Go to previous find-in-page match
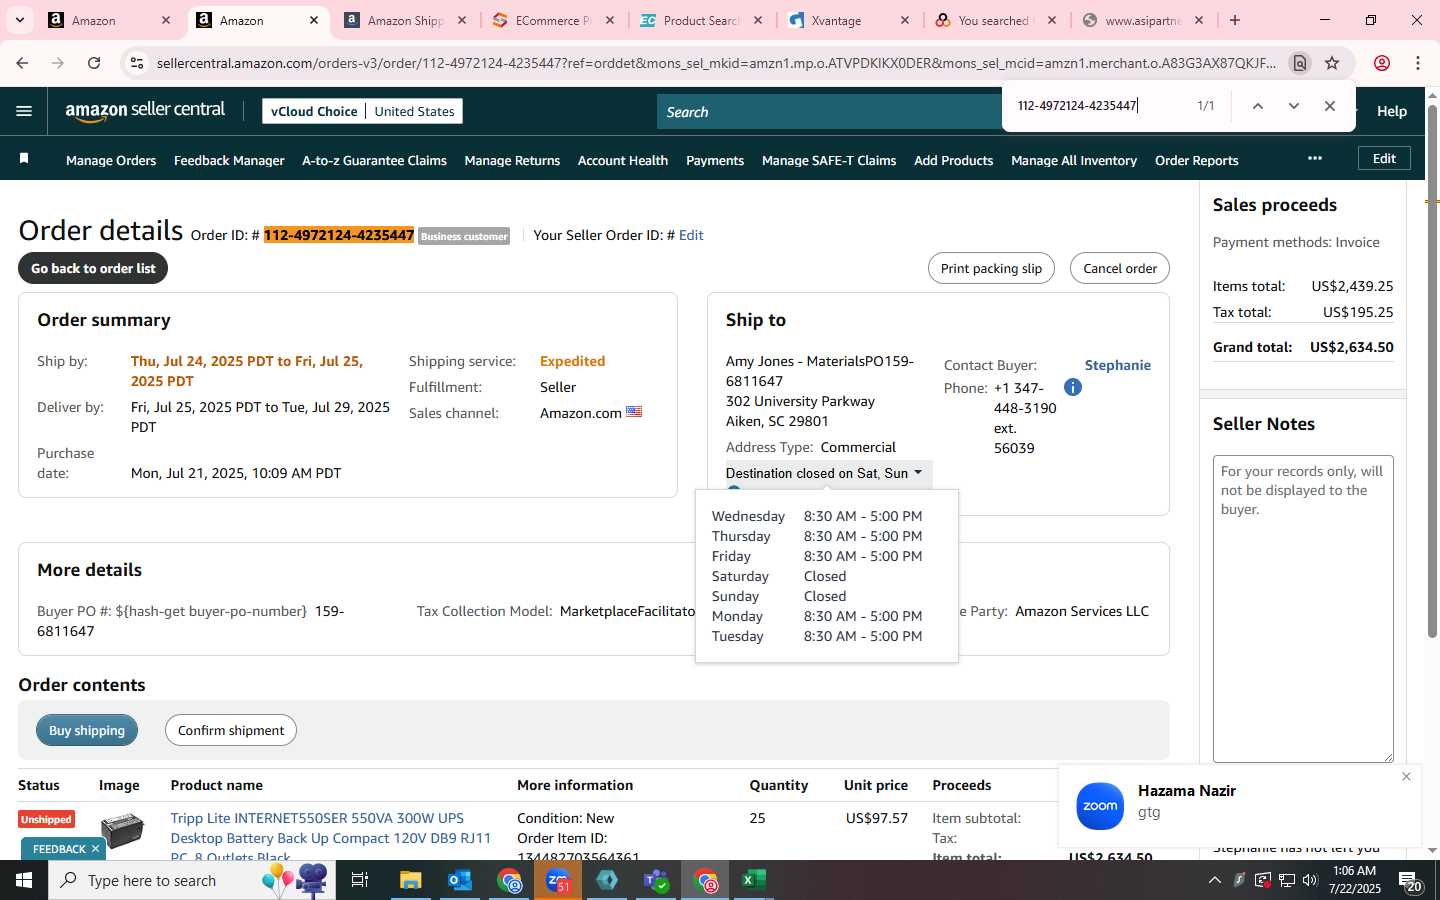Screen dimensions: 1440x900 click(x=1258, y=106)
